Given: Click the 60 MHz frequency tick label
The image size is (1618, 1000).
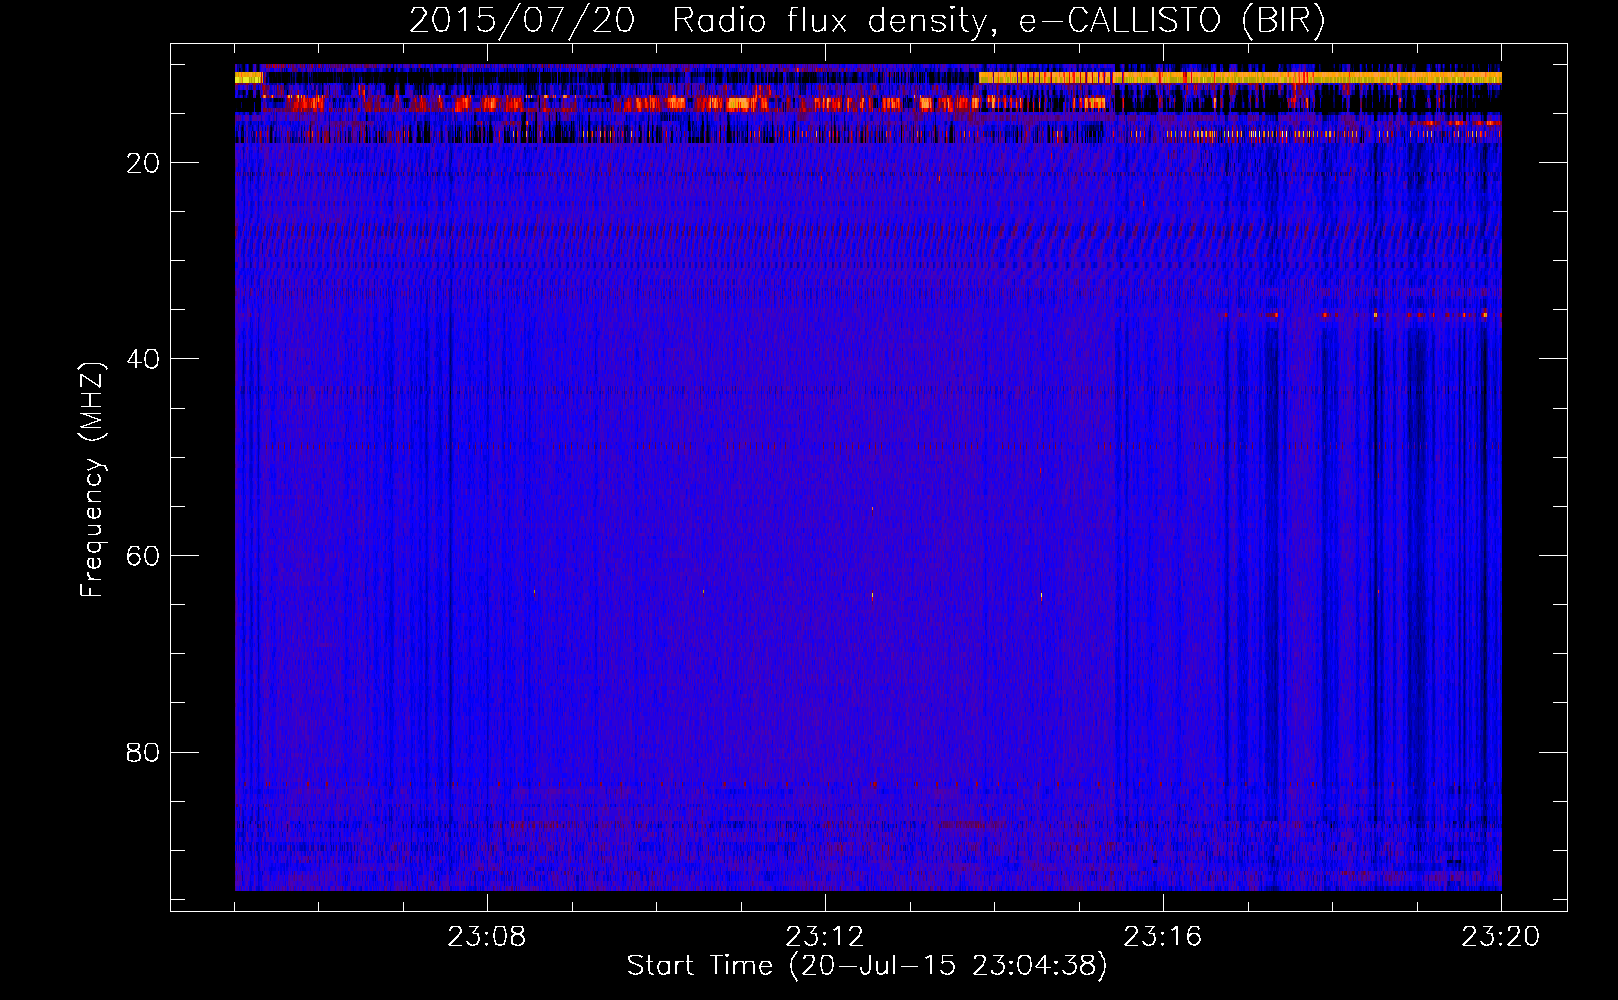Looking at the screenshot, I should point(143,556).
